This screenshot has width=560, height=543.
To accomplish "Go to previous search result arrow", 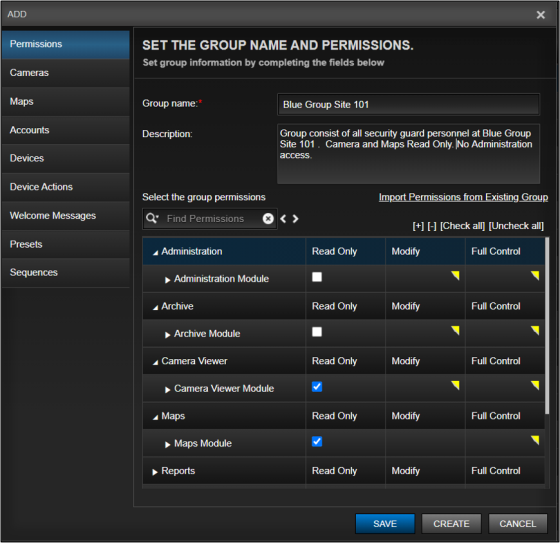I will [283, 219].
